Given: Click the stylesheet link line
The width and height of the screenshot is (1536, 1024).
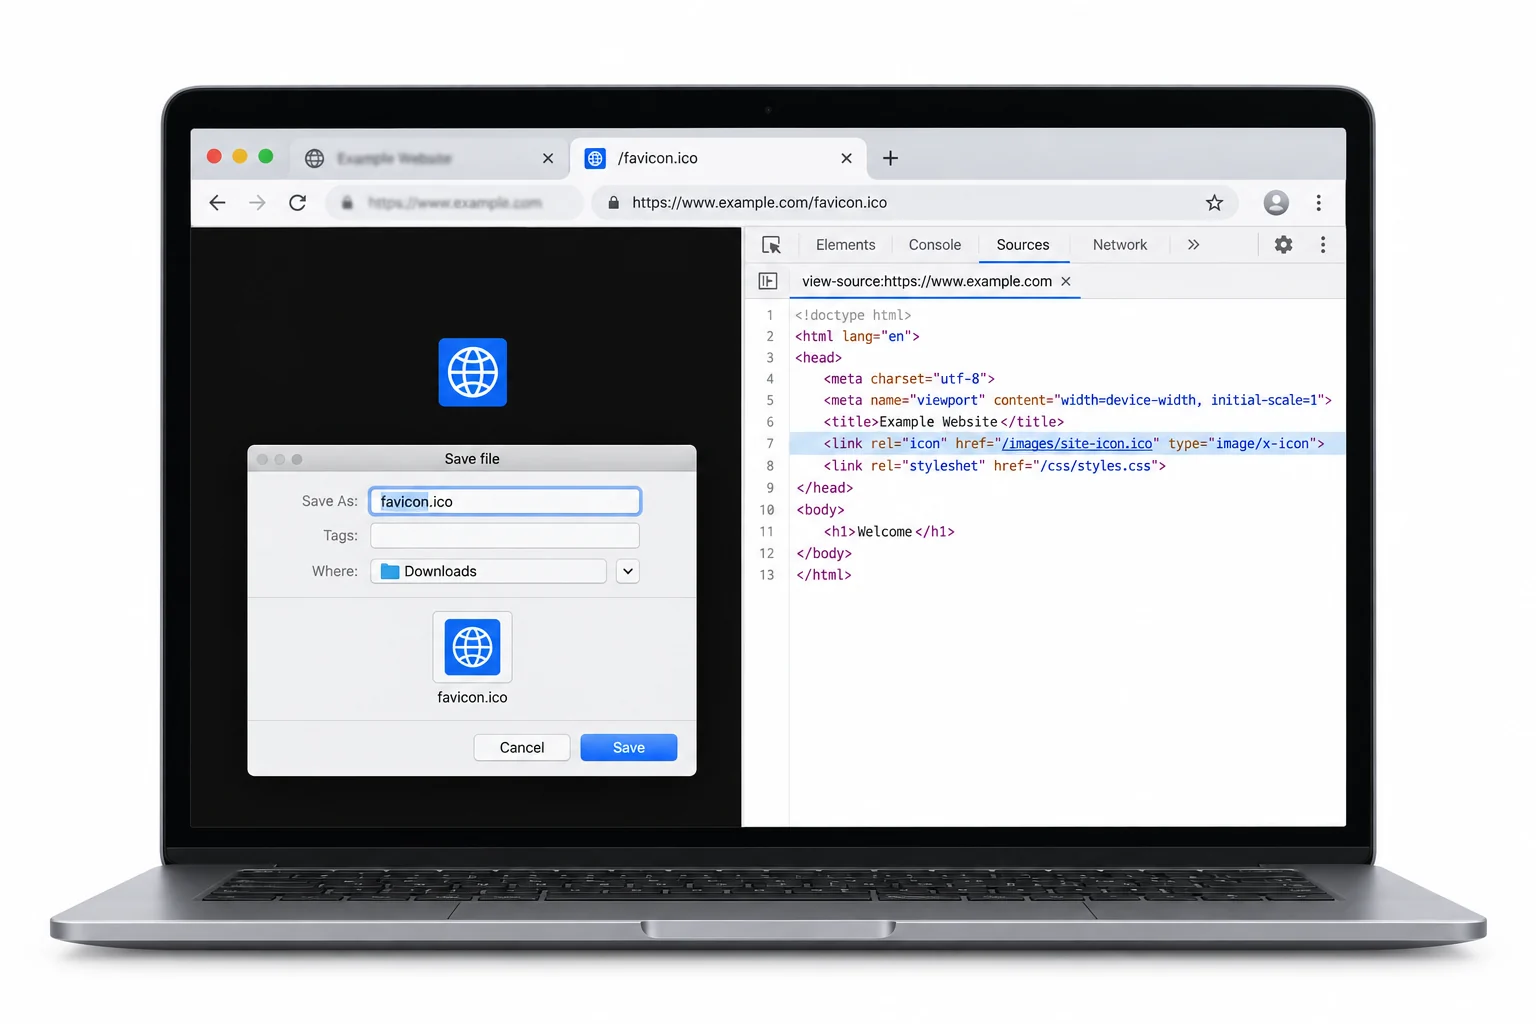Looking at the screenshot, I should click(995, 466).
